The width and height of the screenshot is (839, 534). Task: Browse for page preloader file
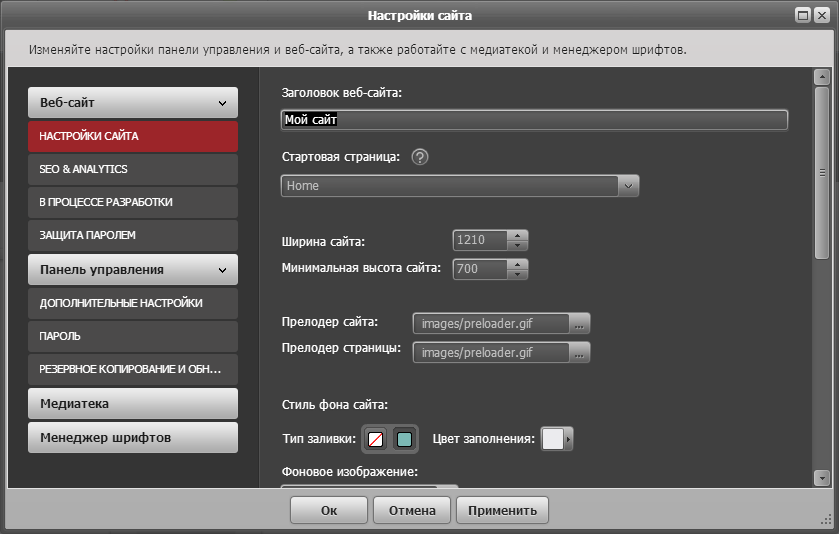(x=579, y=353)
